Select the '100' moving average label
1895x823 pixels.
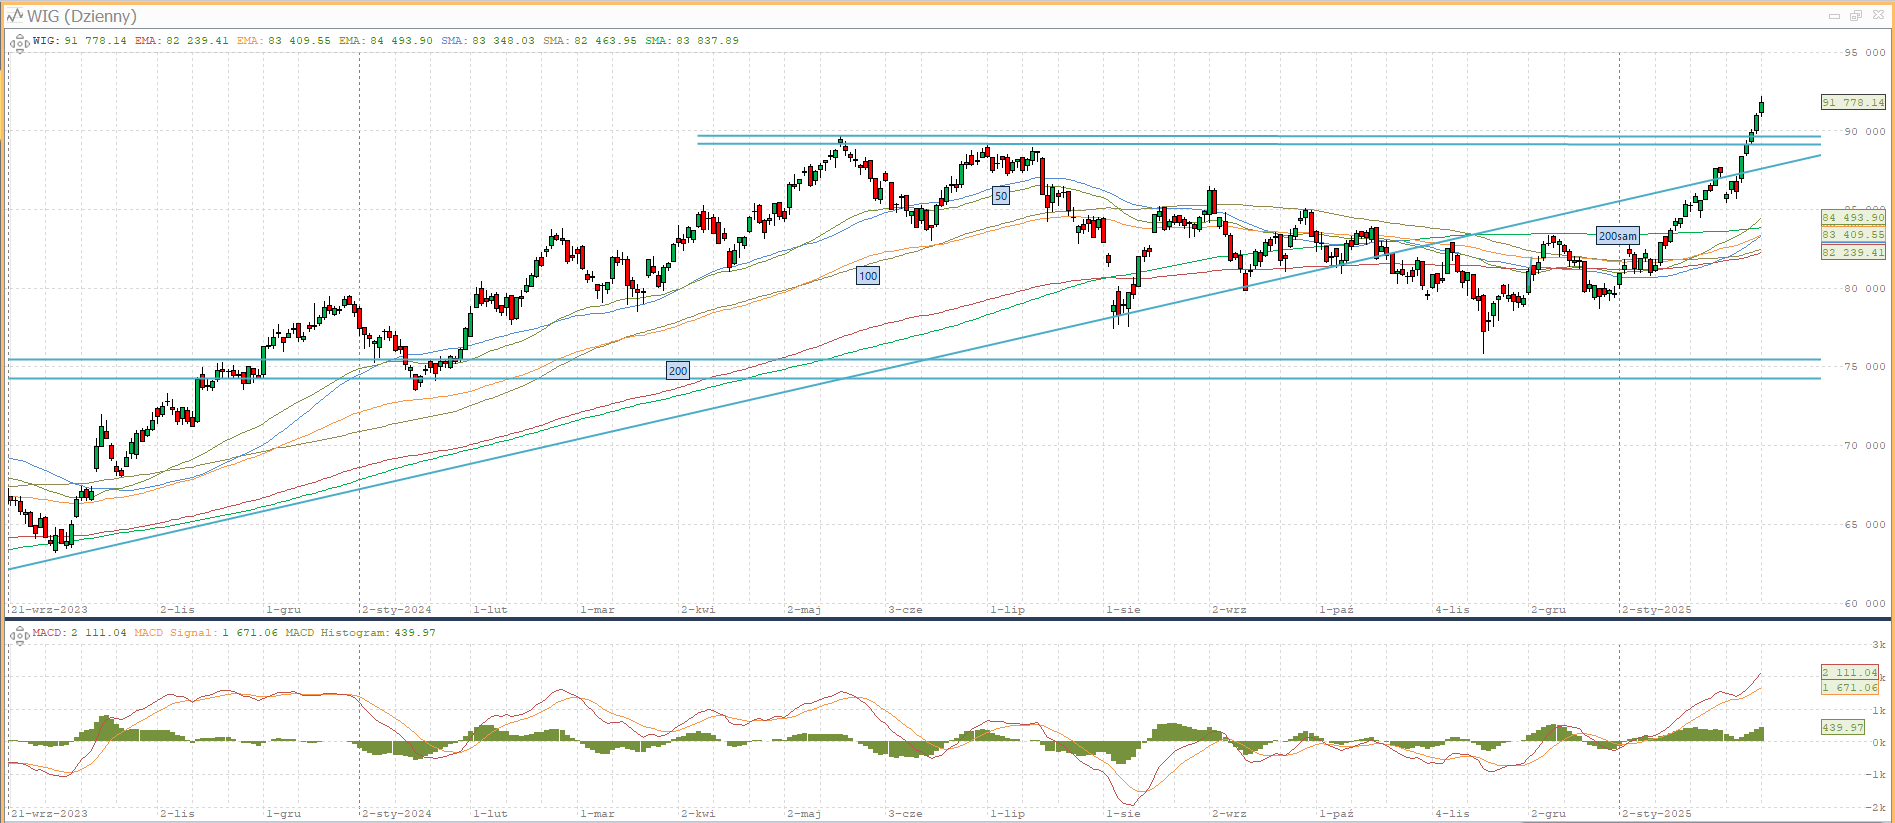[868, 276]
